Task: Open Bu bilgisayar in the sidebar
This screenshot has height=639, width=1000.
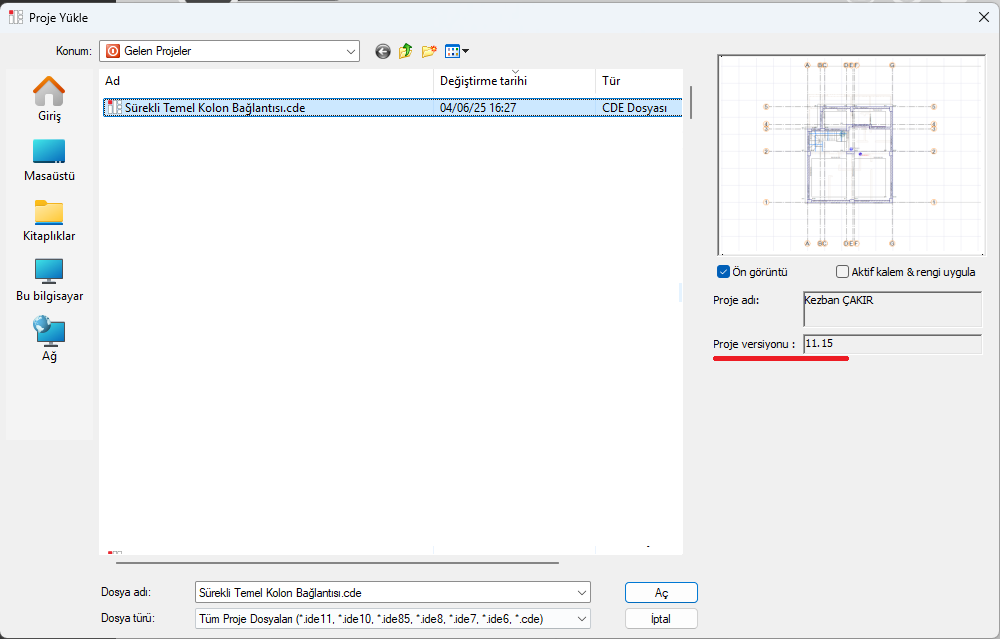Action: click(49, 281)
